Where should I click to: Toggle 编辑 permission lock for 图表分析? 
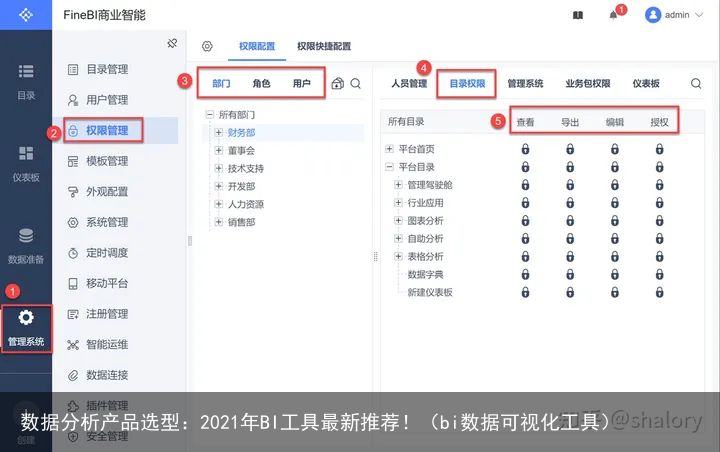(x=614, y=220)
